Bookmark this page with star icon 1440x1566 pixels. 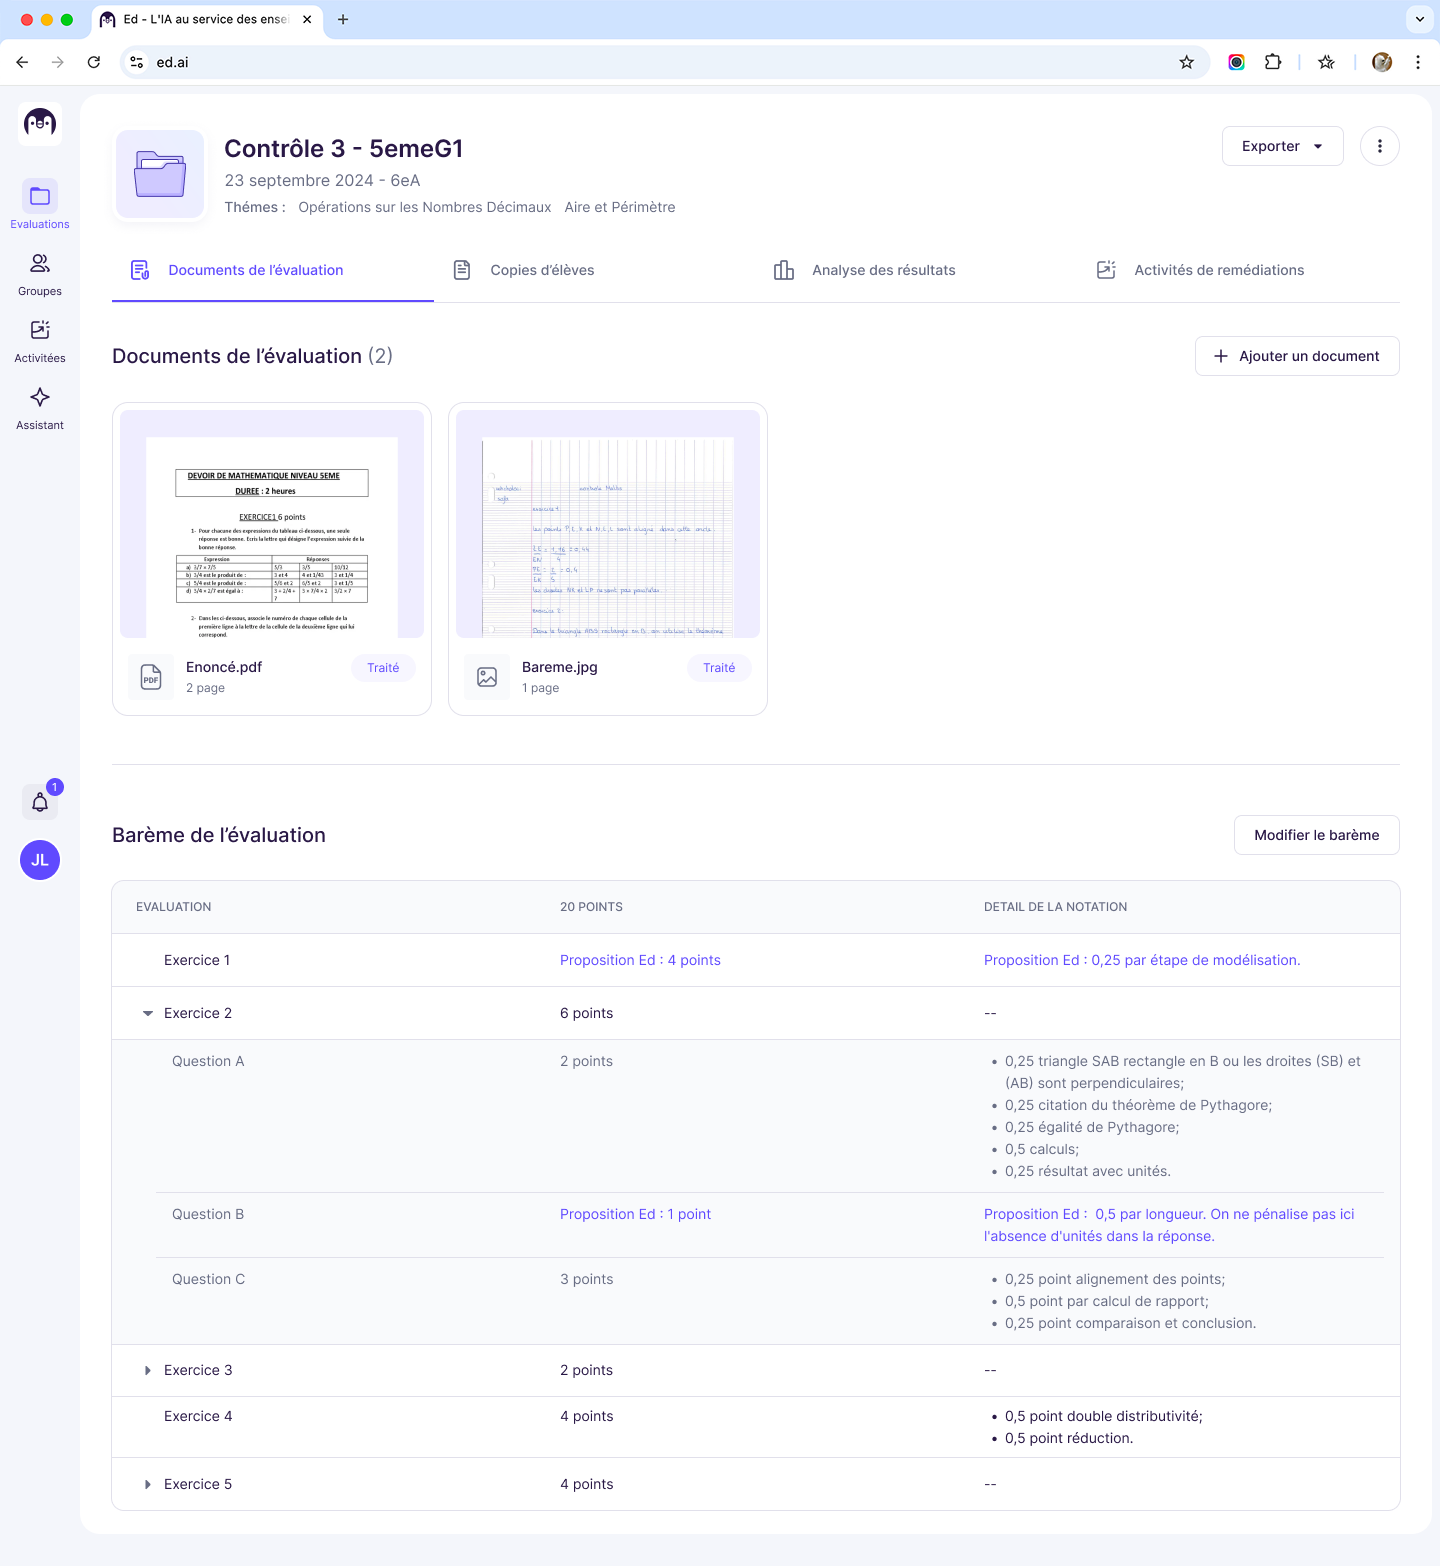pyautogui.click(x=1186, y=62)
